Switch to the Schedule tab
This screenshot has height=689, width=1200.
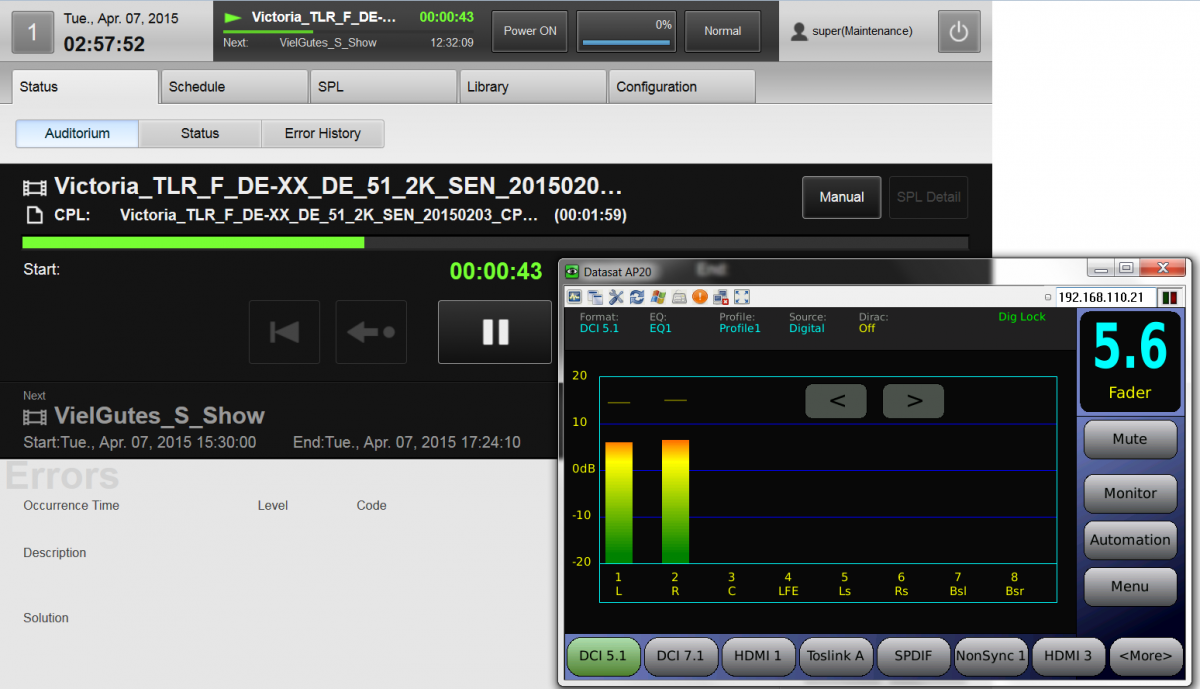(233, 87)
